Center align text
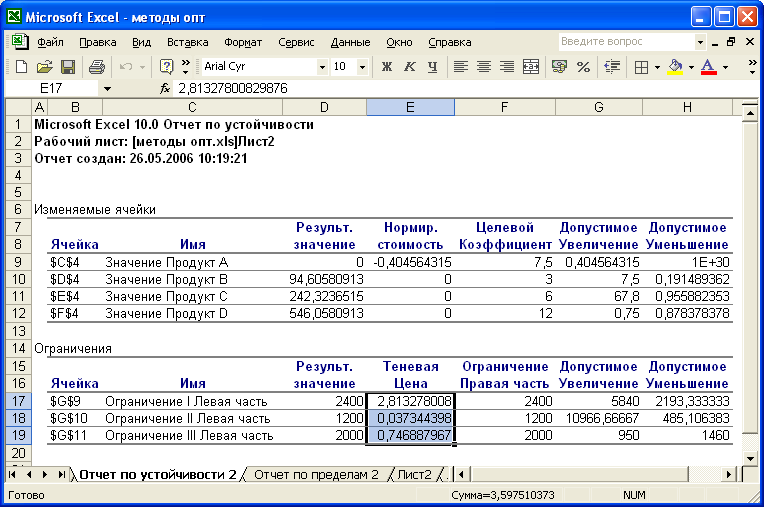 coord(484,67)
